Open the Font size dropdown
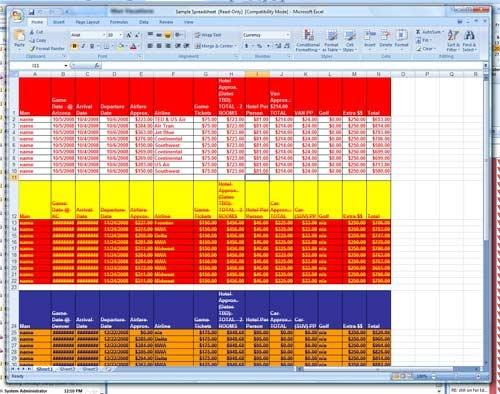 (x=121, y=35)
